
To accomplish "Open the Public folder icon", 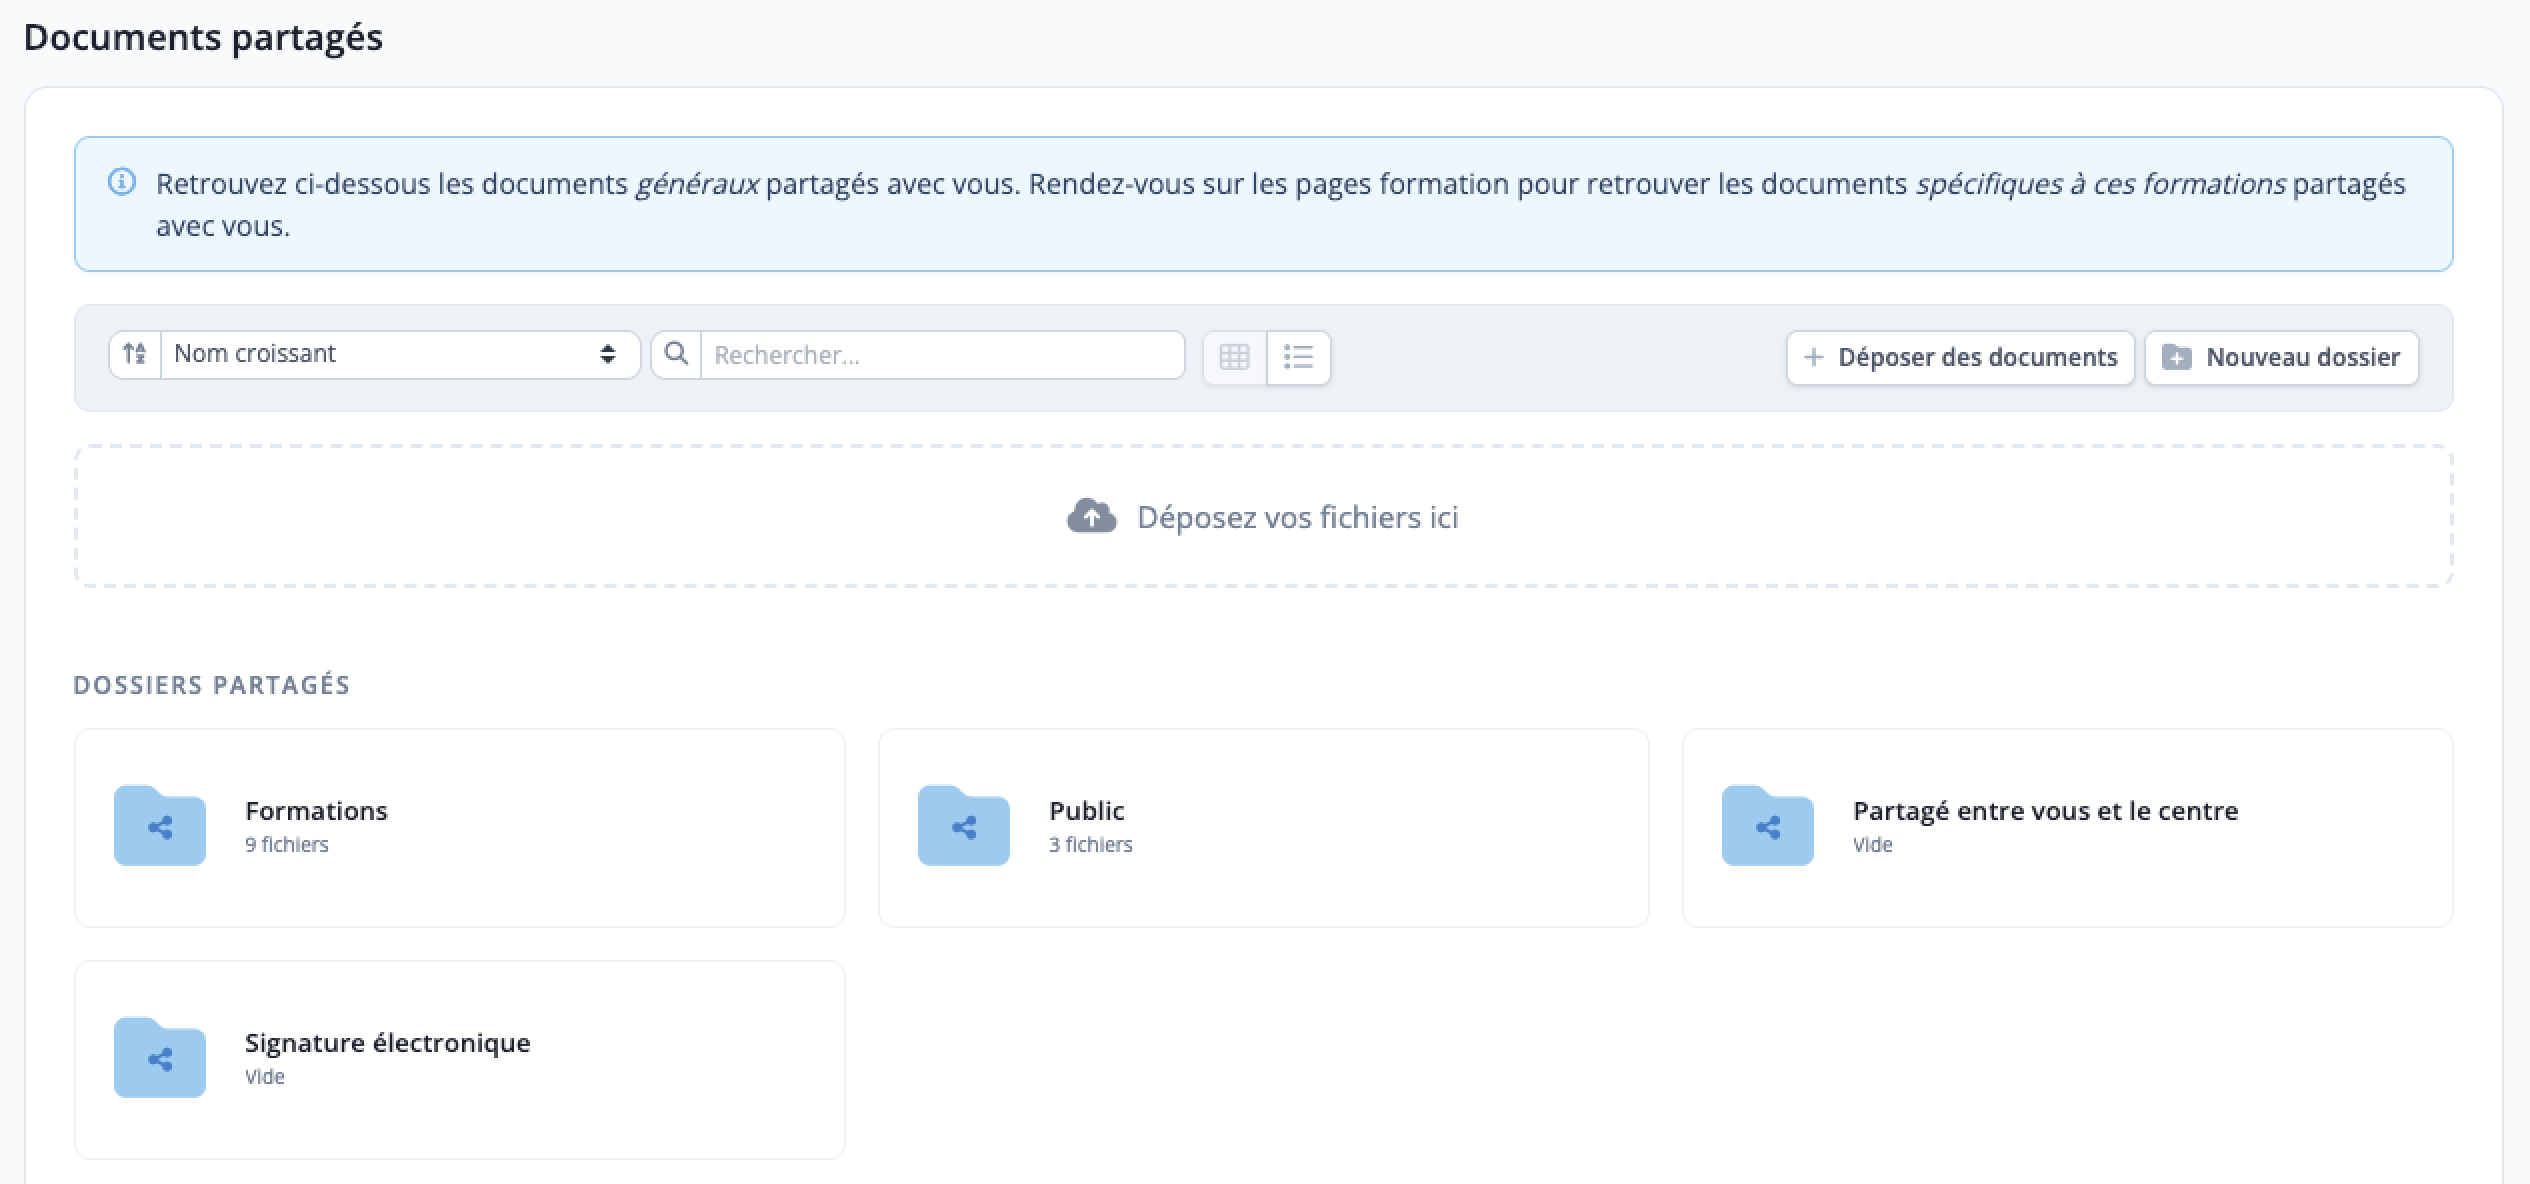I will pyautogui.click(x=964, y=826).
